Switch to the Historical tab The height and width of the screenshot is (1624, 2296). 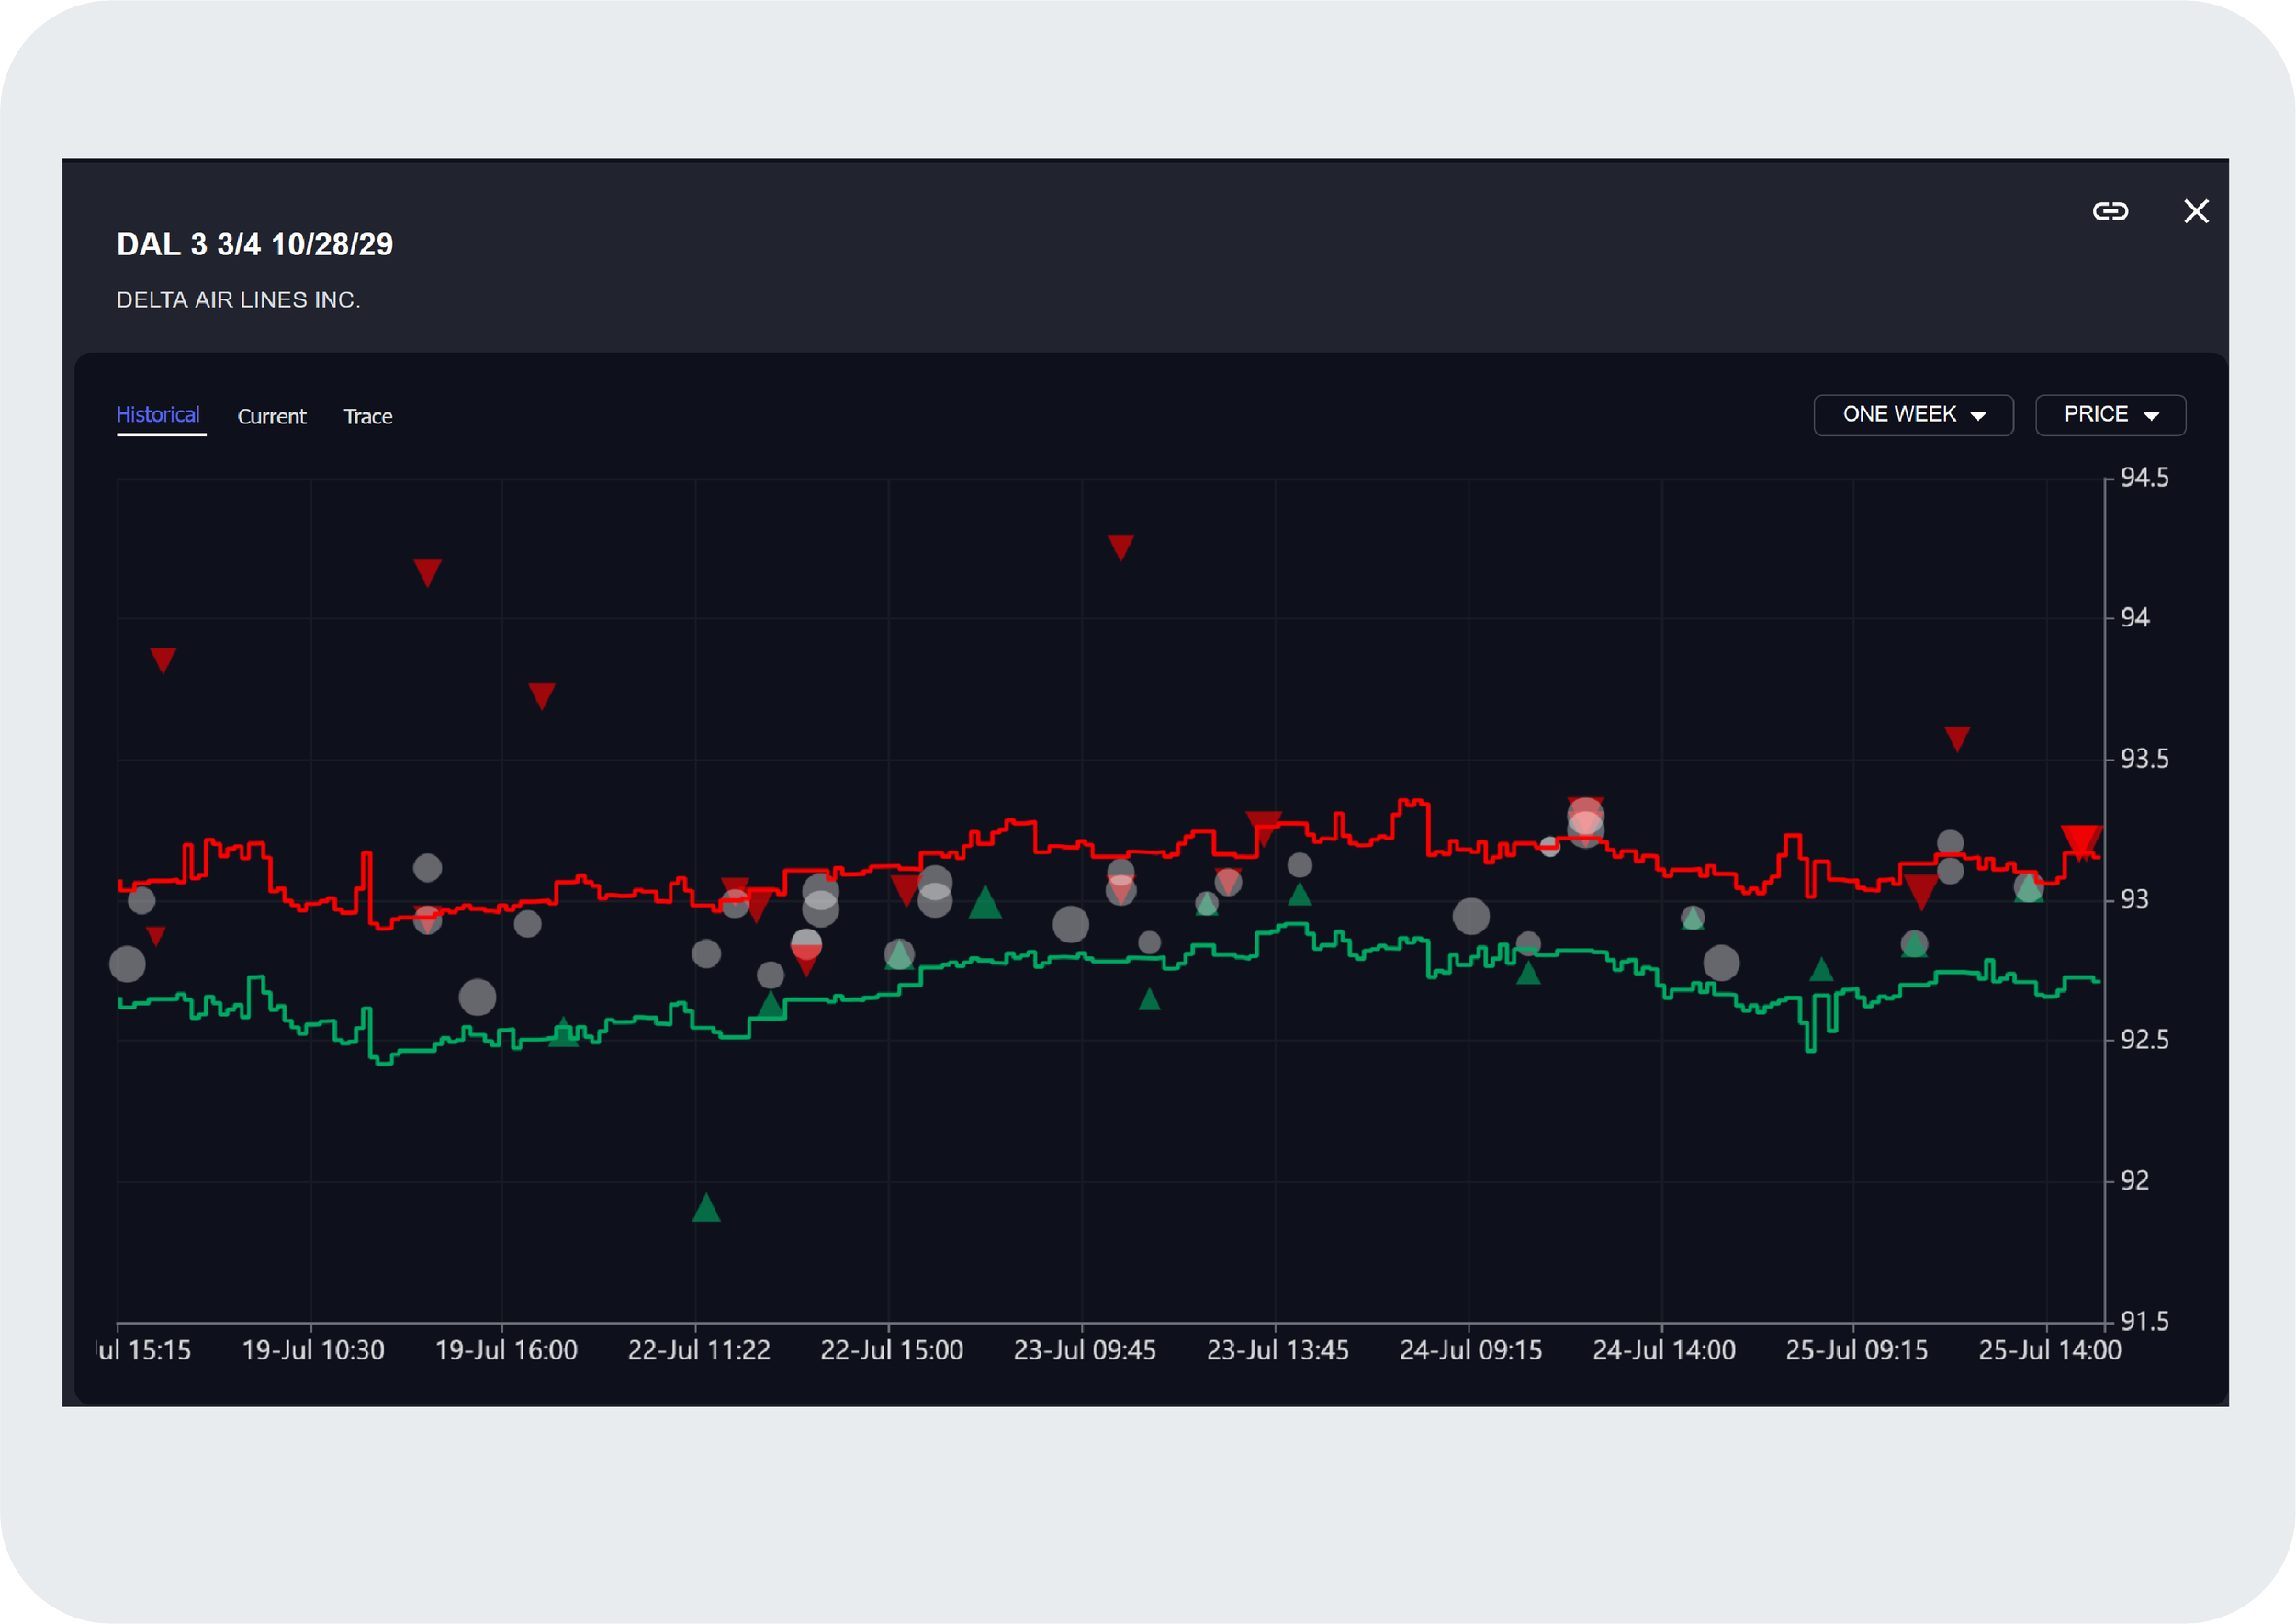point(158,415)
